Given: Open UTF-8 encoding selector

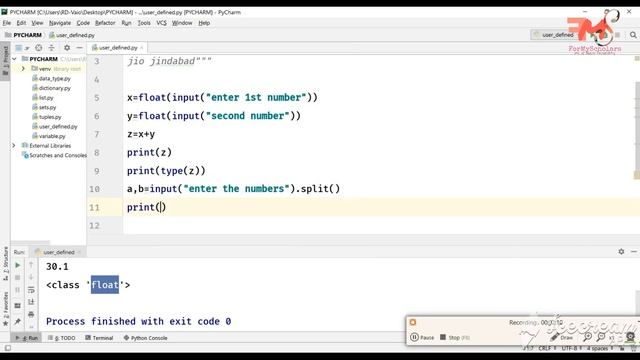Looking at the screenshot, I should (x=571, y=348).
